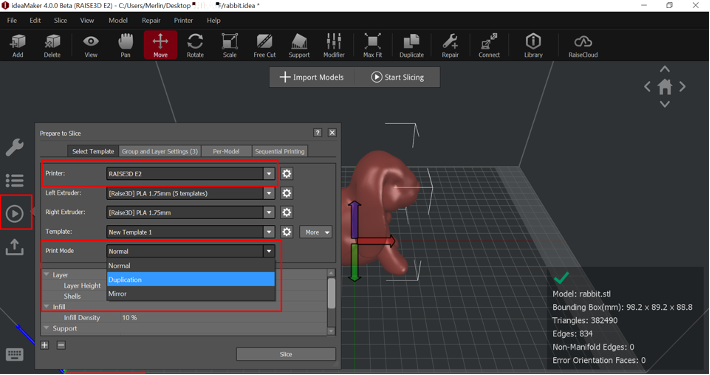Open the Print Mode dropdown

pos(190,251)
